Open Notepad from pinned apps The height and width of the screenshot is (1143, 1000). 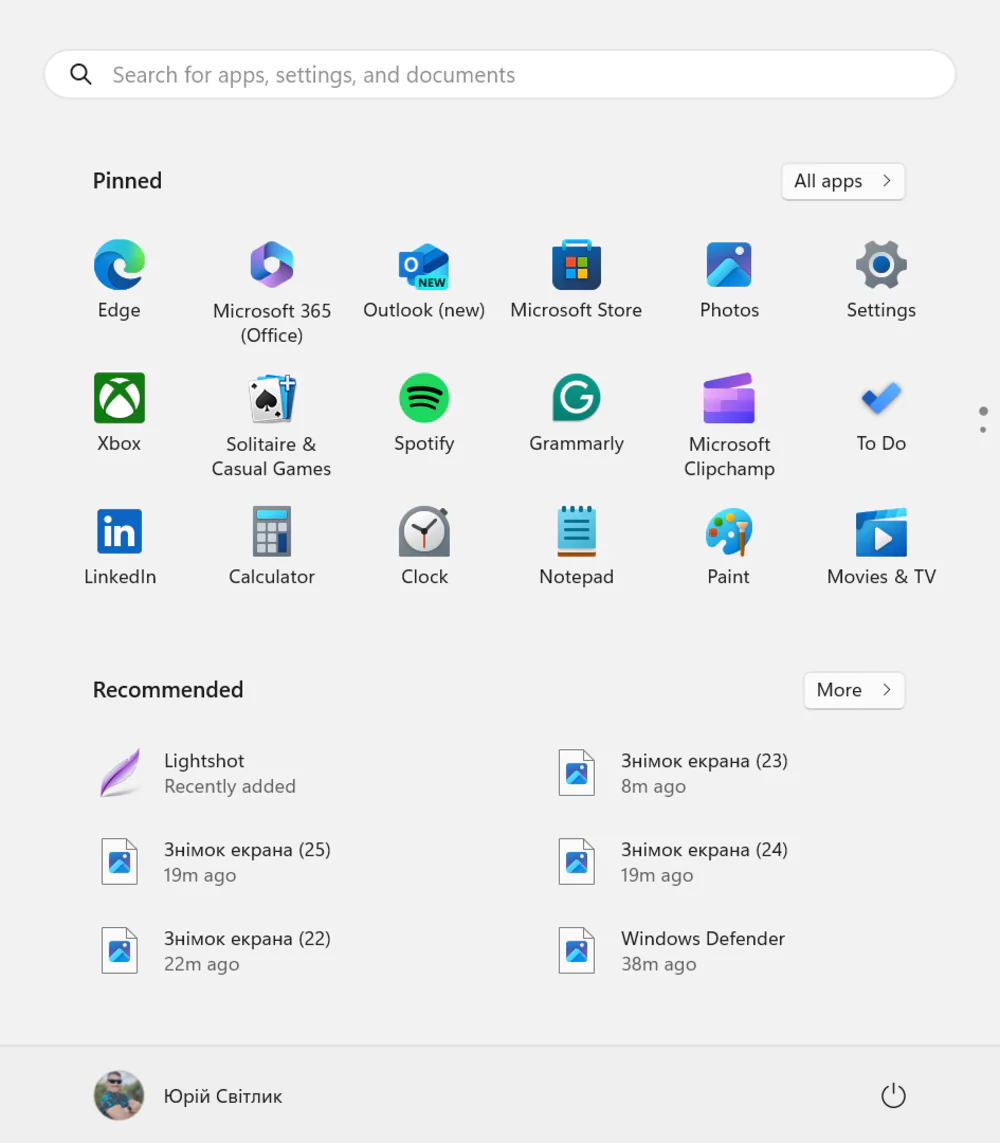click(x=577, y=546)
